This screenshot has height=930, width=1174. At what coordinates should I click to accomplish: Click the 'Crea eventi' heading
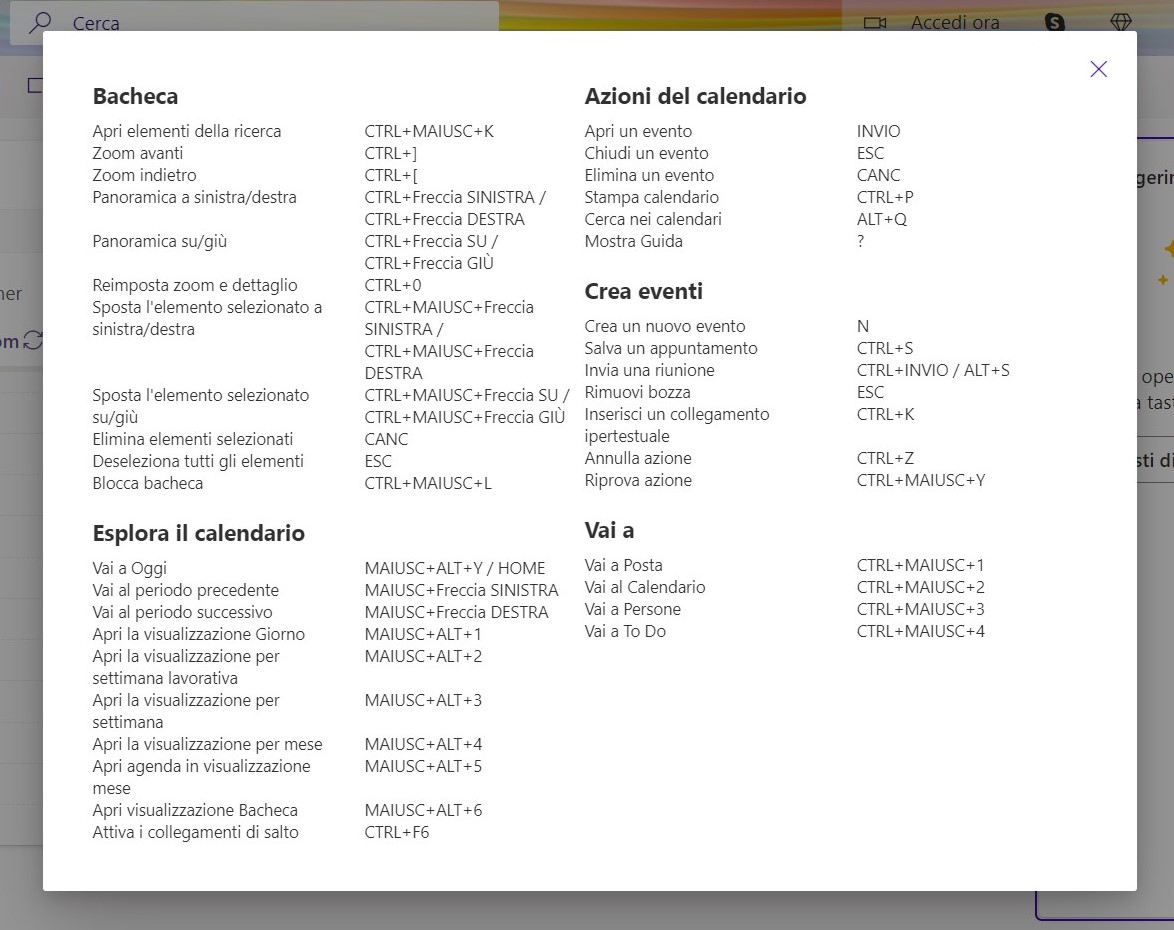644,291
